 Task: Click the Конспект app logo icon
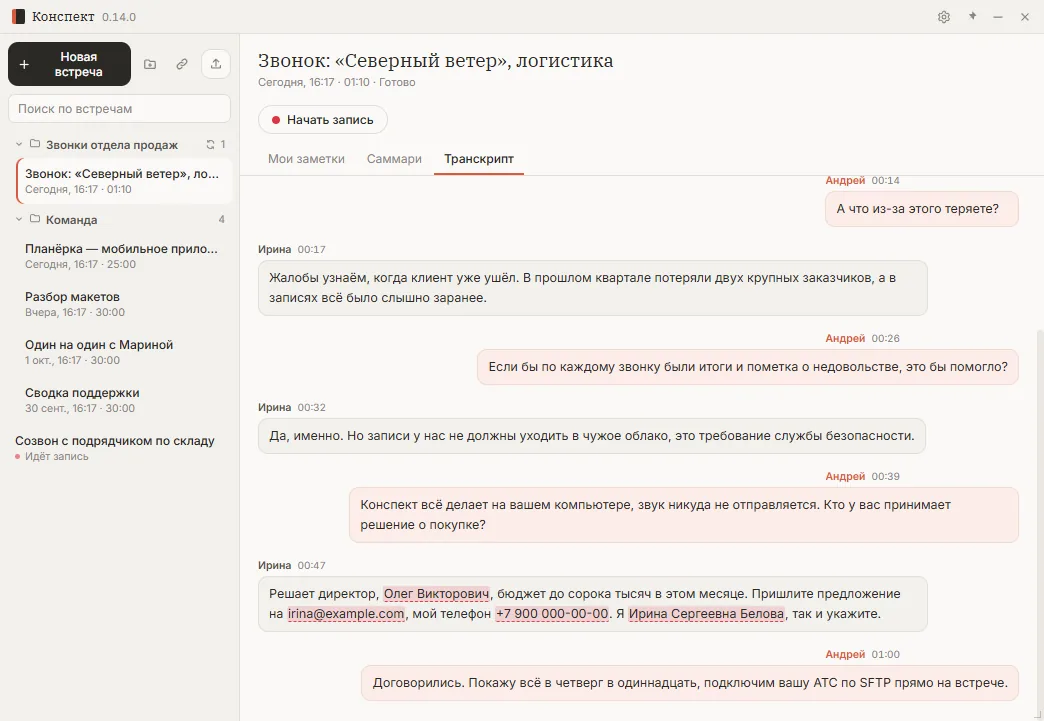pos(18,17)
